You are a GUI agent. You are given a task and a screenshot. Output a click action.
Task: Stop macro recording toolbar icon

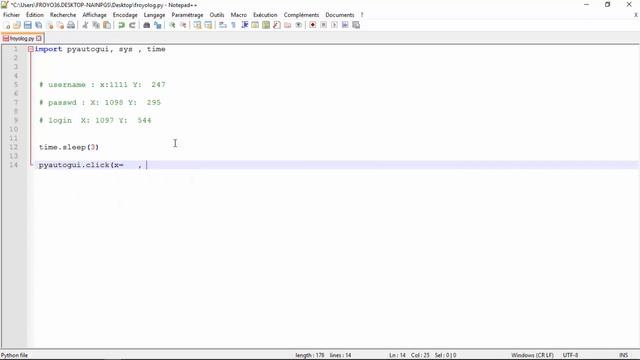323,25
